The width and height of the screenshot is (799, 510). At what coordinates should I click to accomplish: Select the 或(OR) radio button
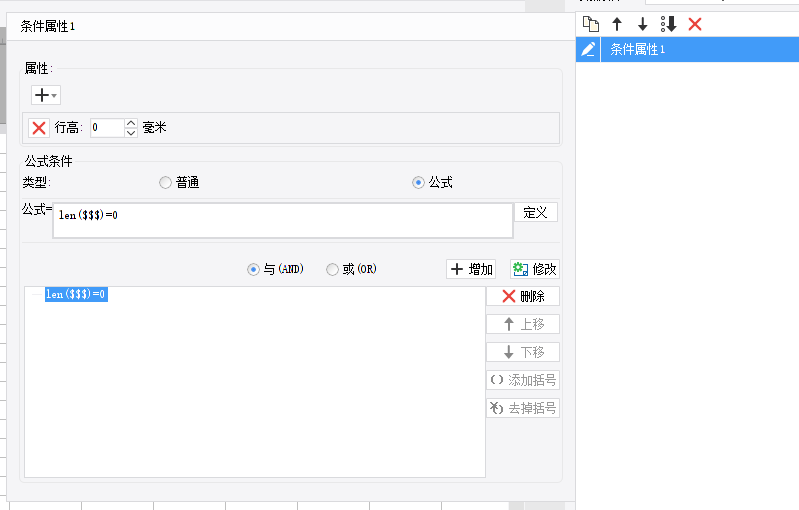pyautogui.click(x=332, y=269)
